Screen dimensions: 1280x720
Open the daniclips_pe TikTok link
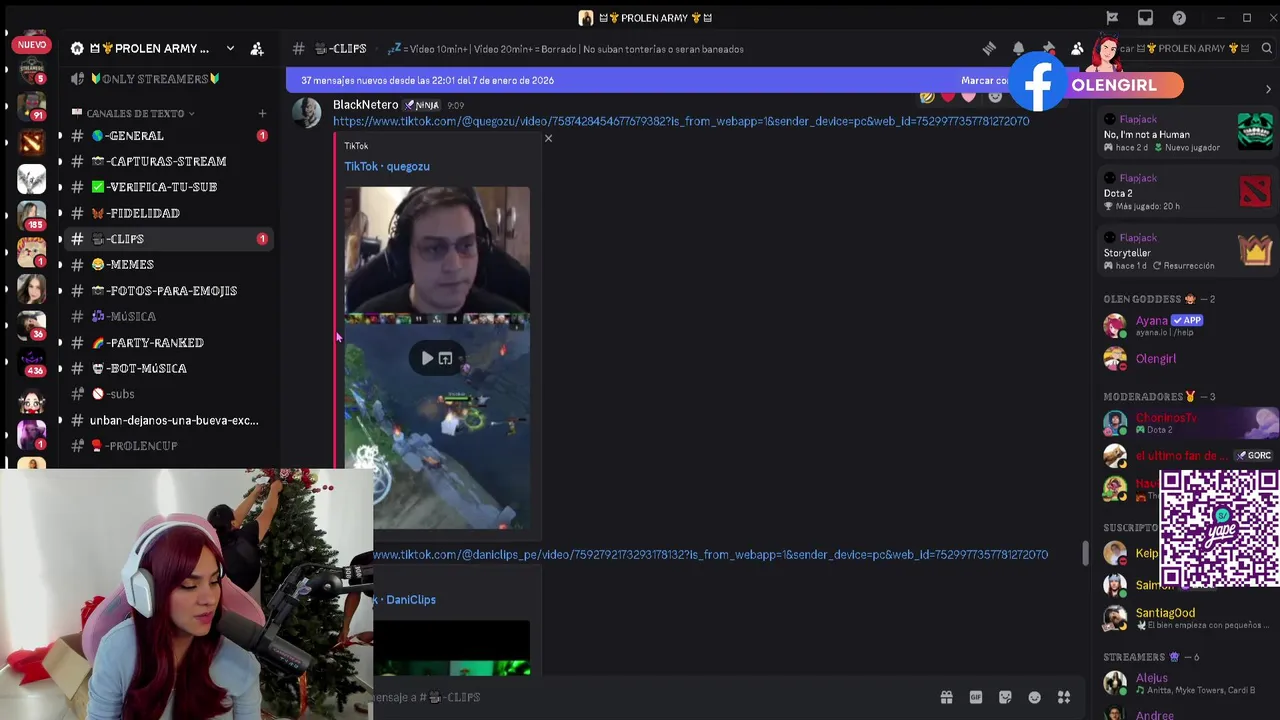pos(710,554)
